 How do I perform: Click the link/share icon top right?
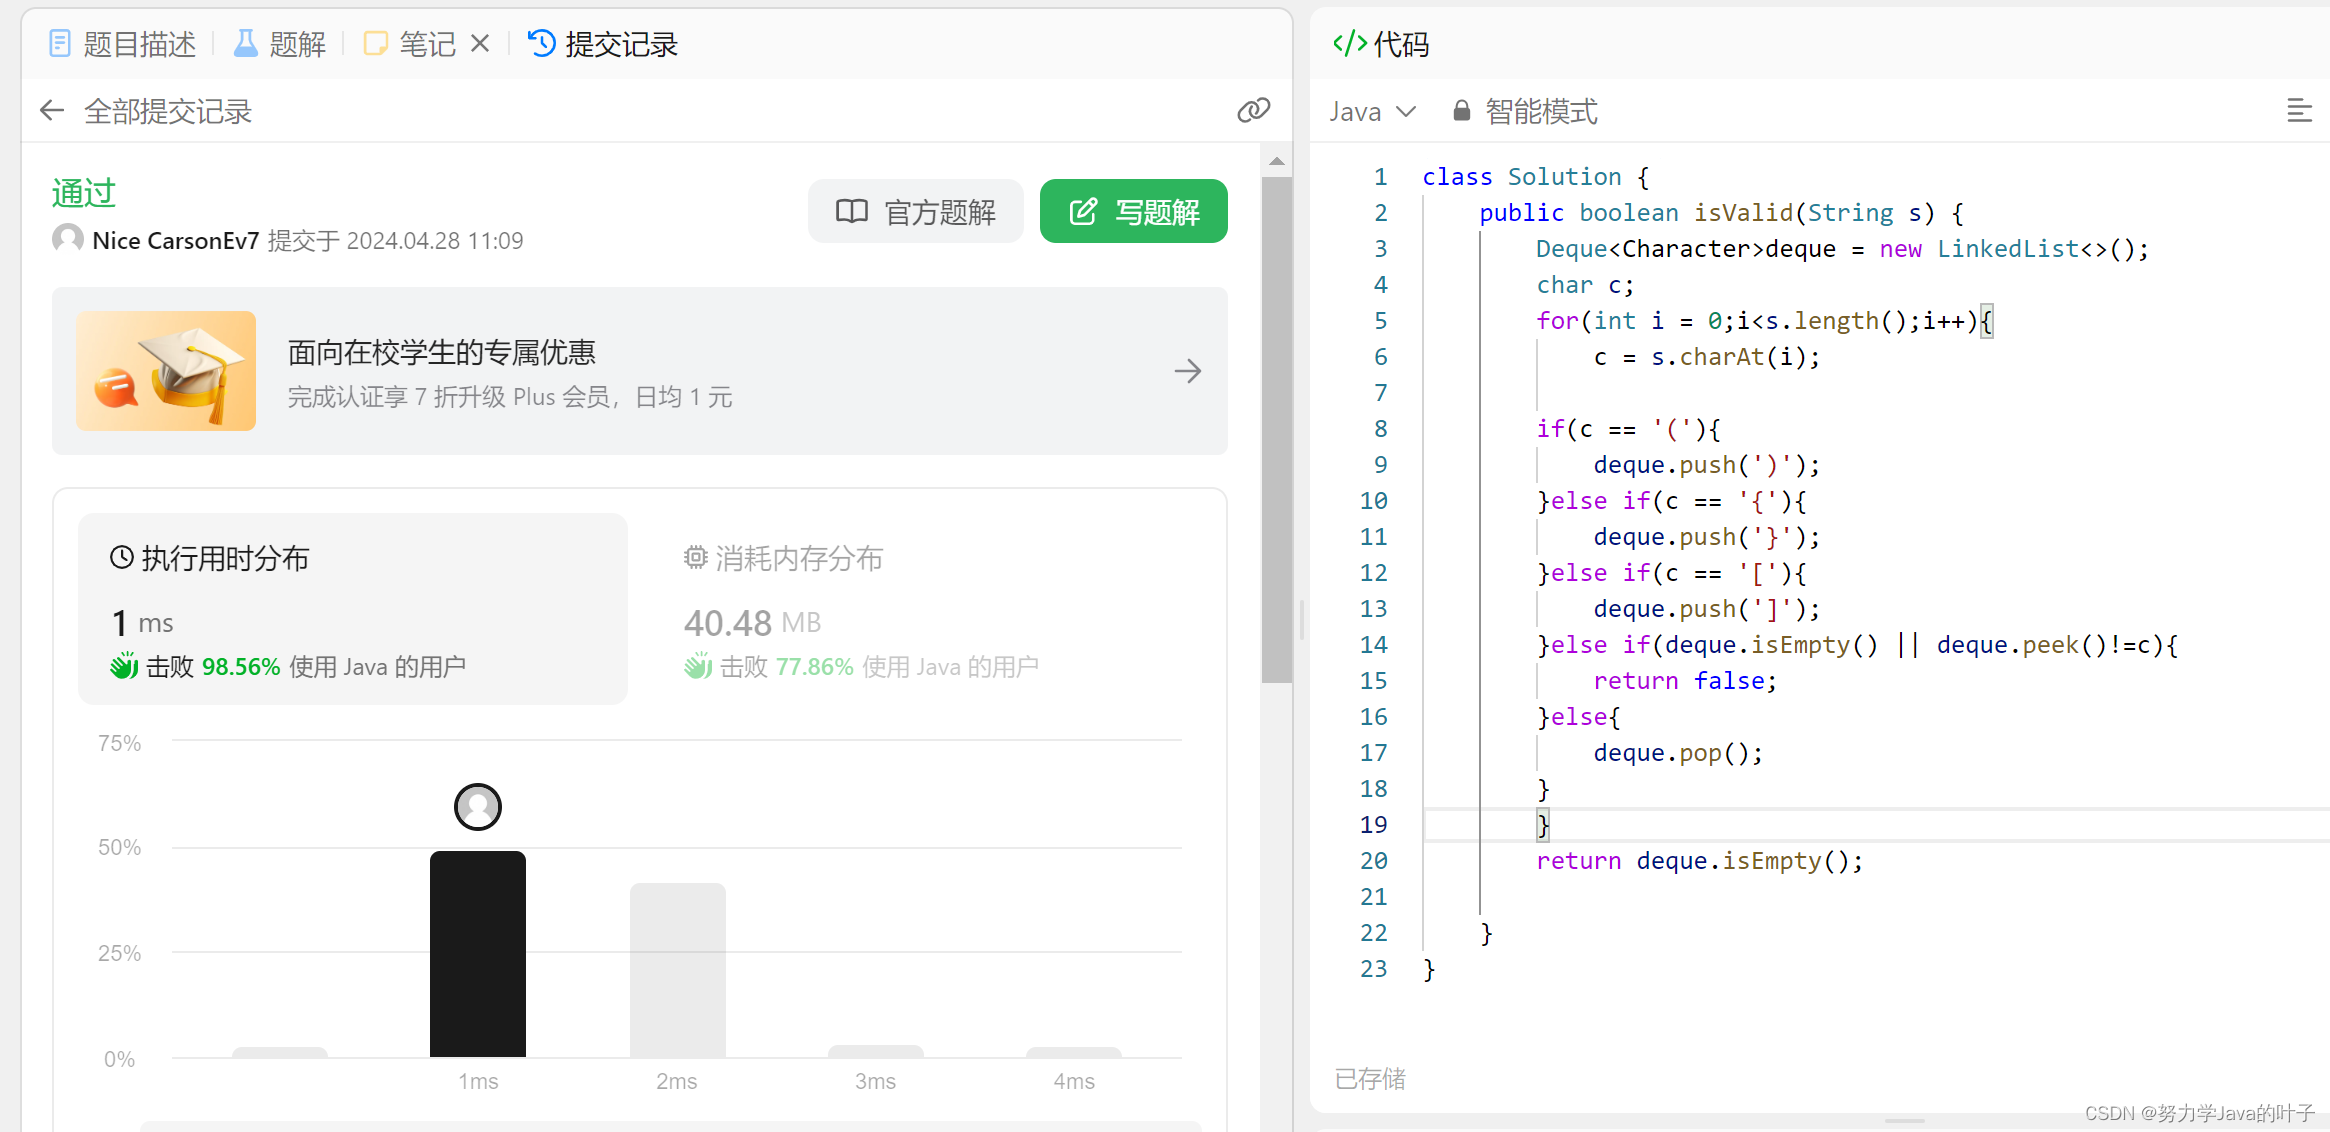[x=1253, y=110]
